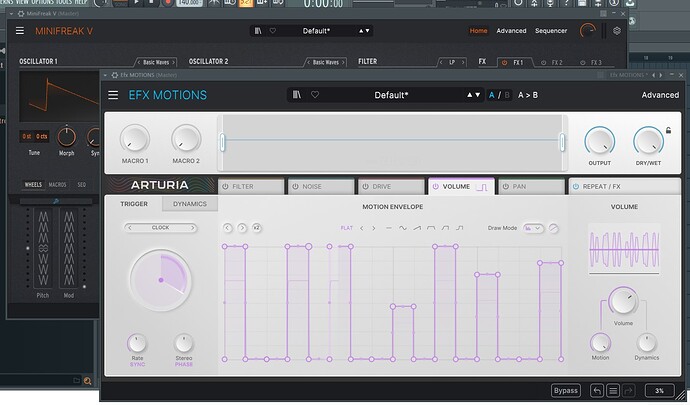Screen dimensions: 690x405
Task: Click the wrench icon above MiniFreak wheels
Action: pos(56,201)
